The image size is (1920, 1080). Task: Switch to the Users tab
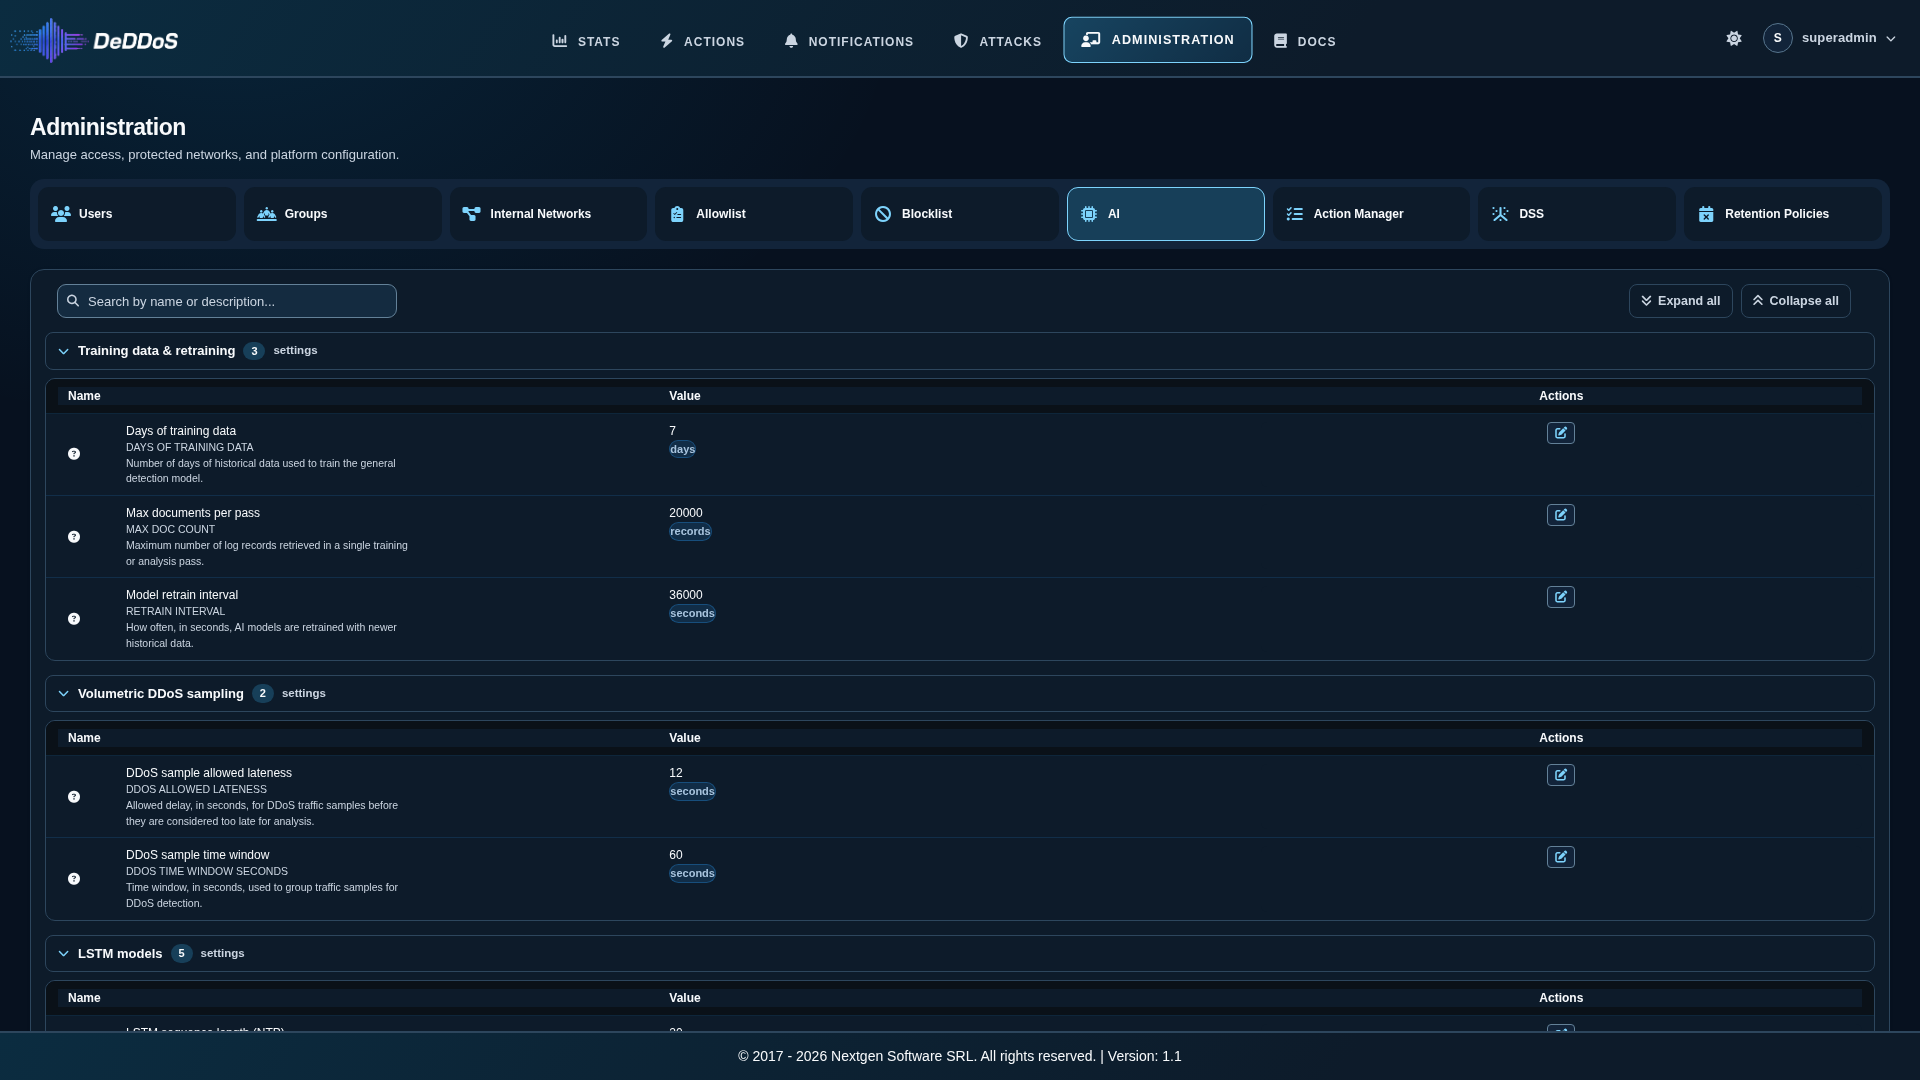137,214
